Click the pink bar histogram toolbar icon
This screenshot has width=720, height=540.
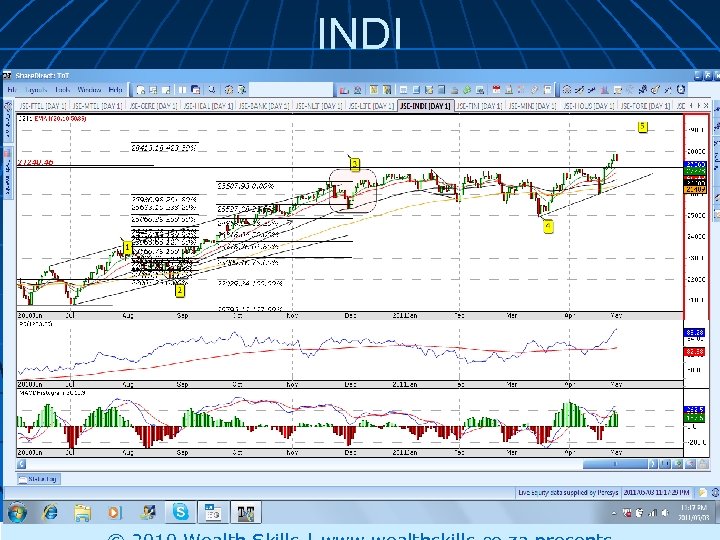[x=604, y=90]
